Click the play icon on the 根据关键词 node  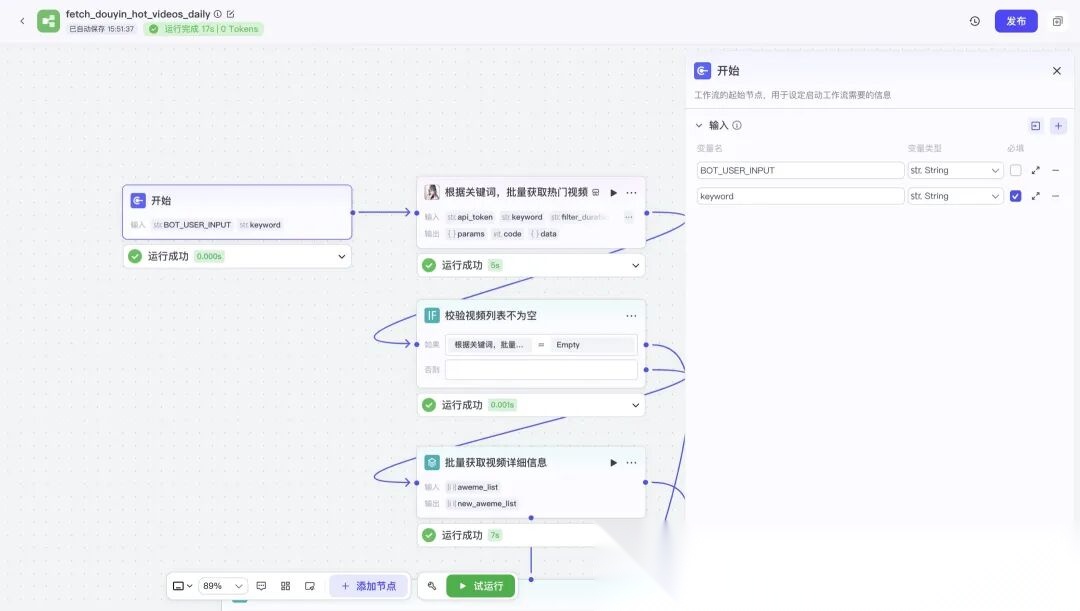click(613, 192)
